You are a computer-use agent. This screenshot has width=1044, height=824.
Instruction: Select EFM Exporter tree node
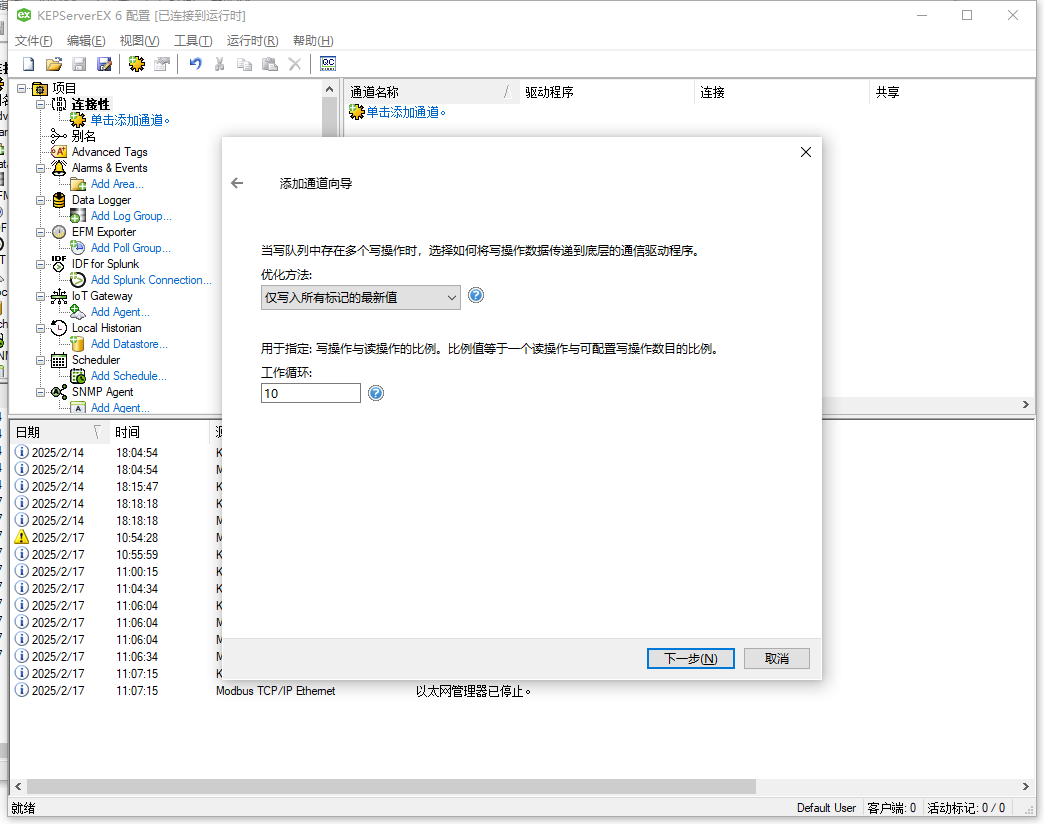click(x=104, y=232)
